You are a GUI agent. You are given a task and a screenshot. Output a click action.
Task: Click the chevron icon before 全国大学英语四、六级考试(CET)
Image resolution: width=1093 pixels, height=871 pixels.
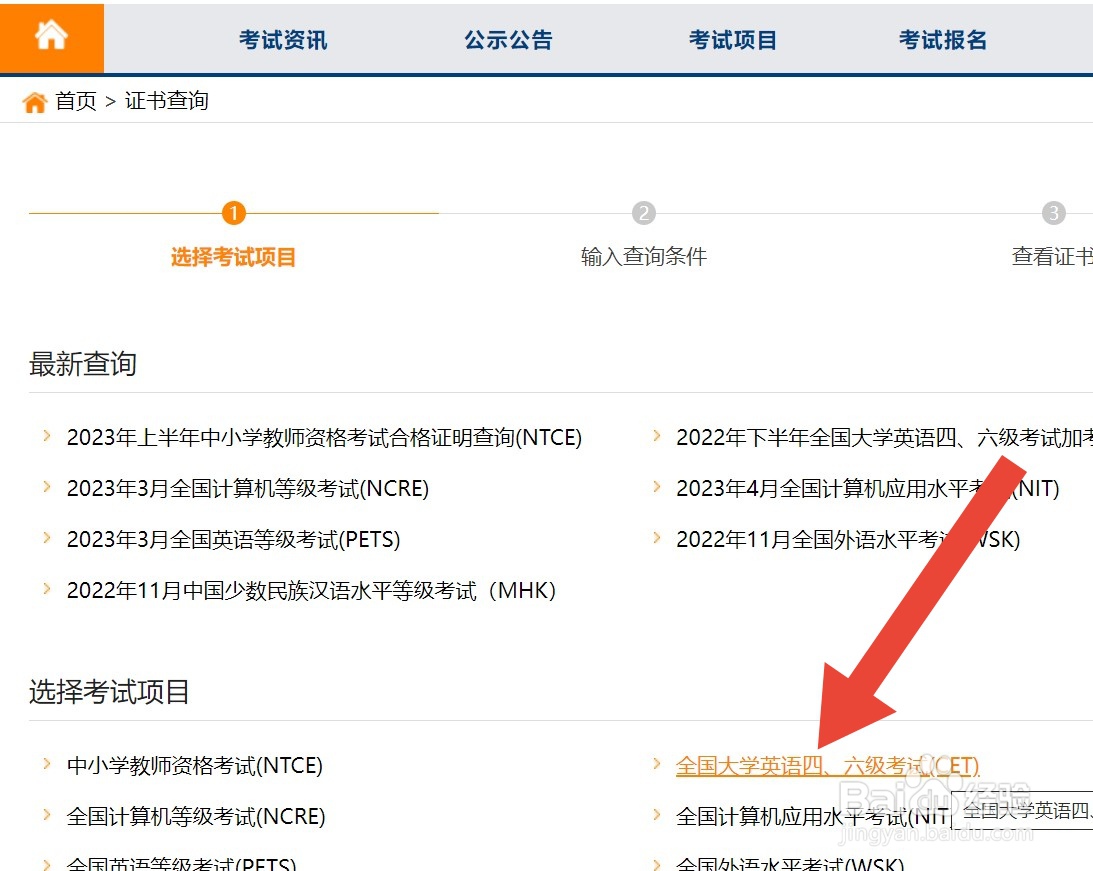657,765
